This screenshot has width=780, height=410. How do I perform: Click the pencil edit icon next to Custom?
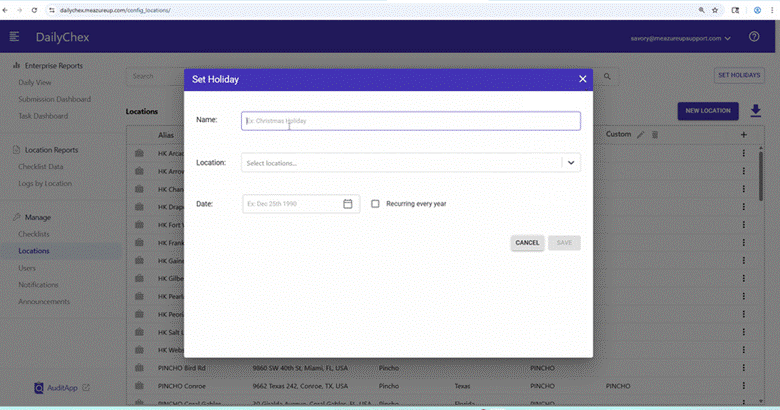coord(641,135)
